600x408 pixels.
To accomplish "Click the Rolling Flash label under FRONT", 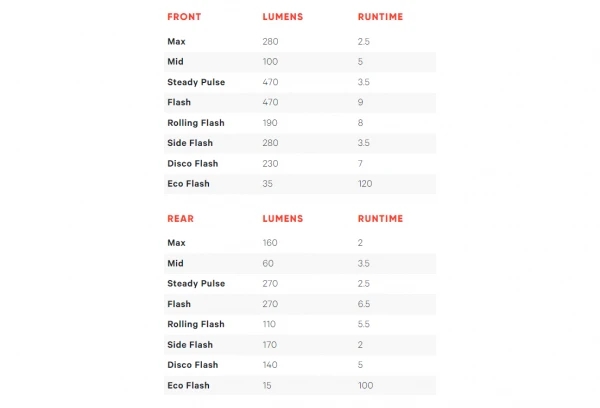I will coord(196,123).
